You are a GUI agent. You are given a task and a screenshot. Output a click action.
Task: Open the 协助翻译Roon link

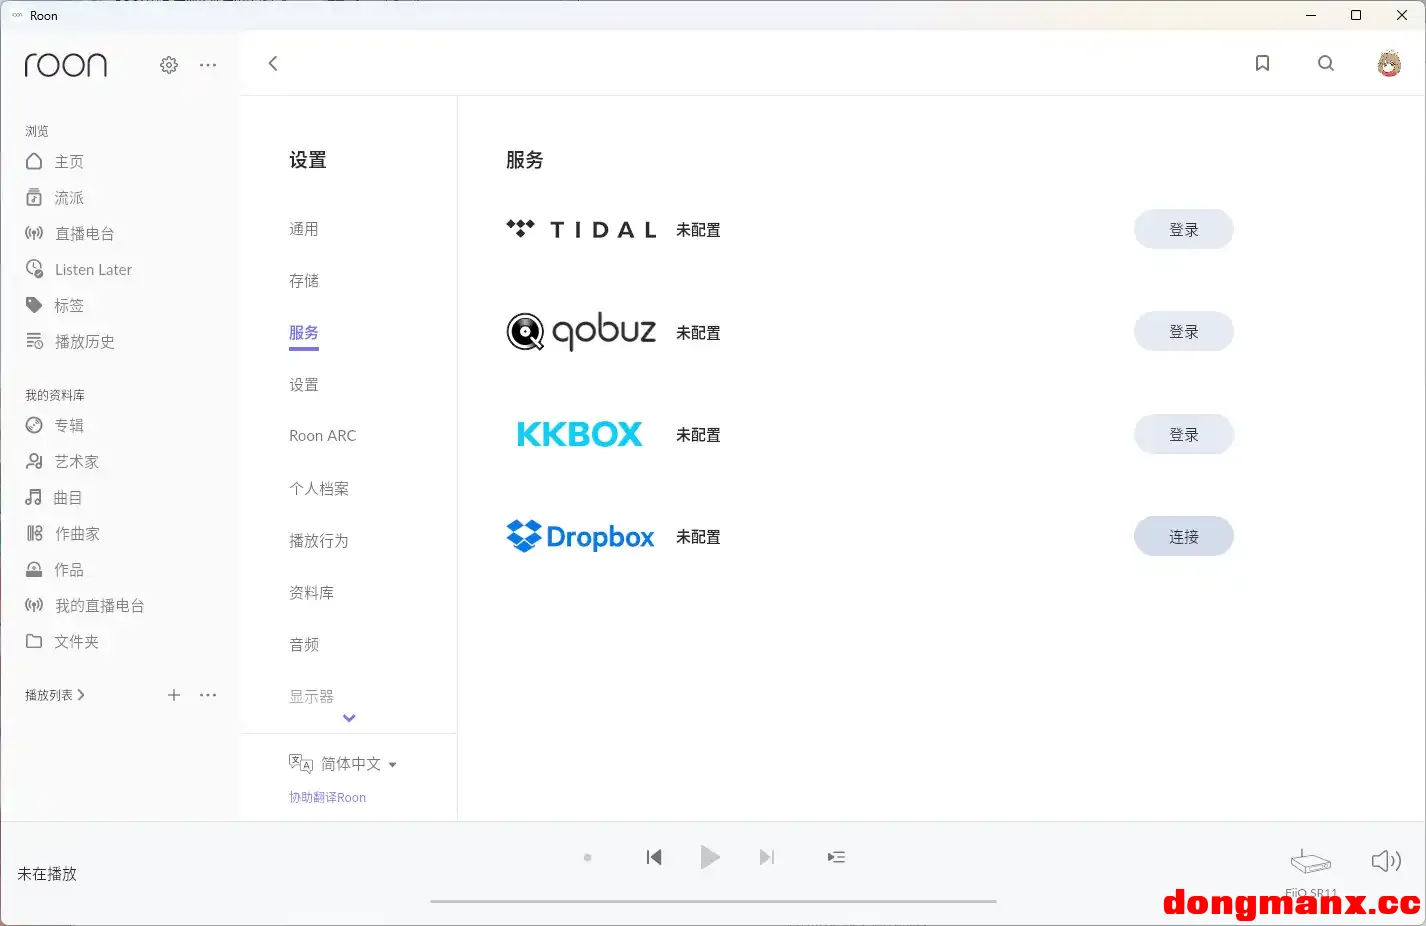327,798
